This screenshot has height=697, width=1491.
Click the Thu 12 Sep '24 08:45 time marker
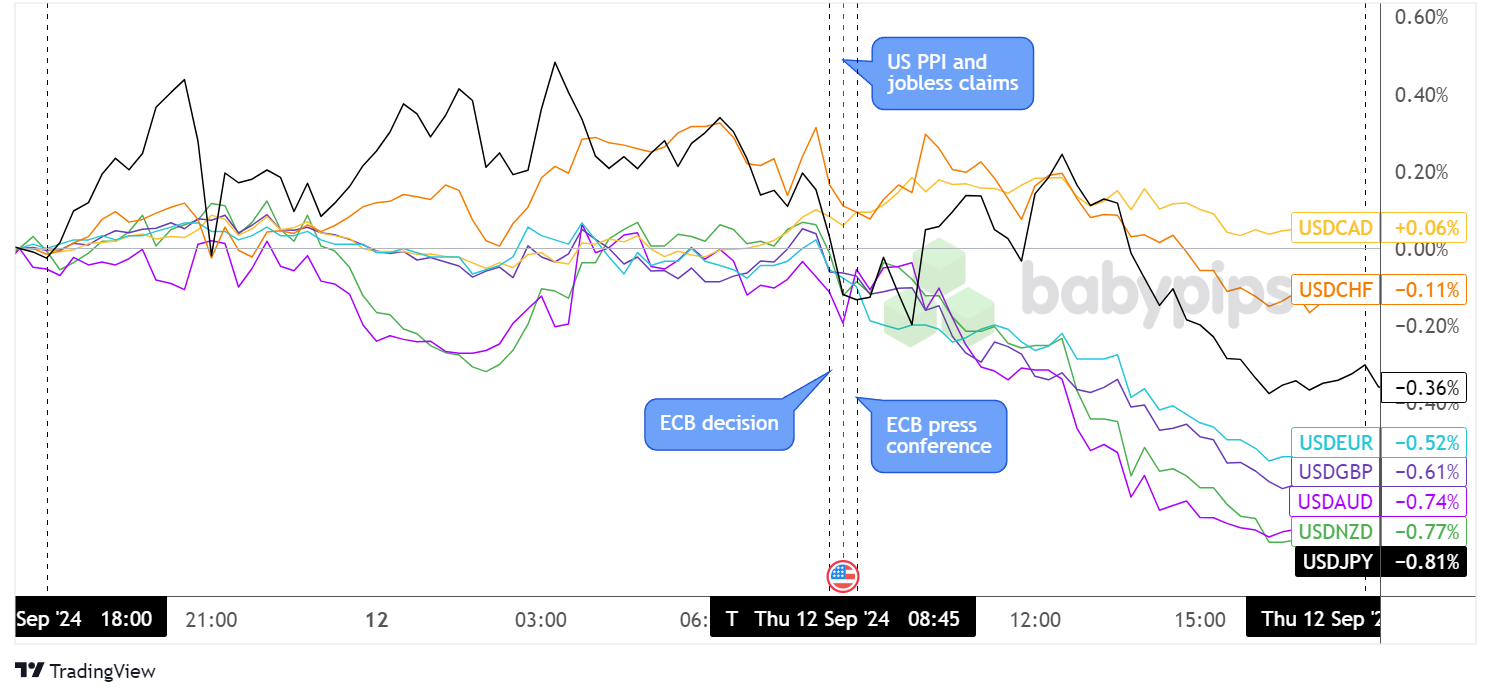843,619
